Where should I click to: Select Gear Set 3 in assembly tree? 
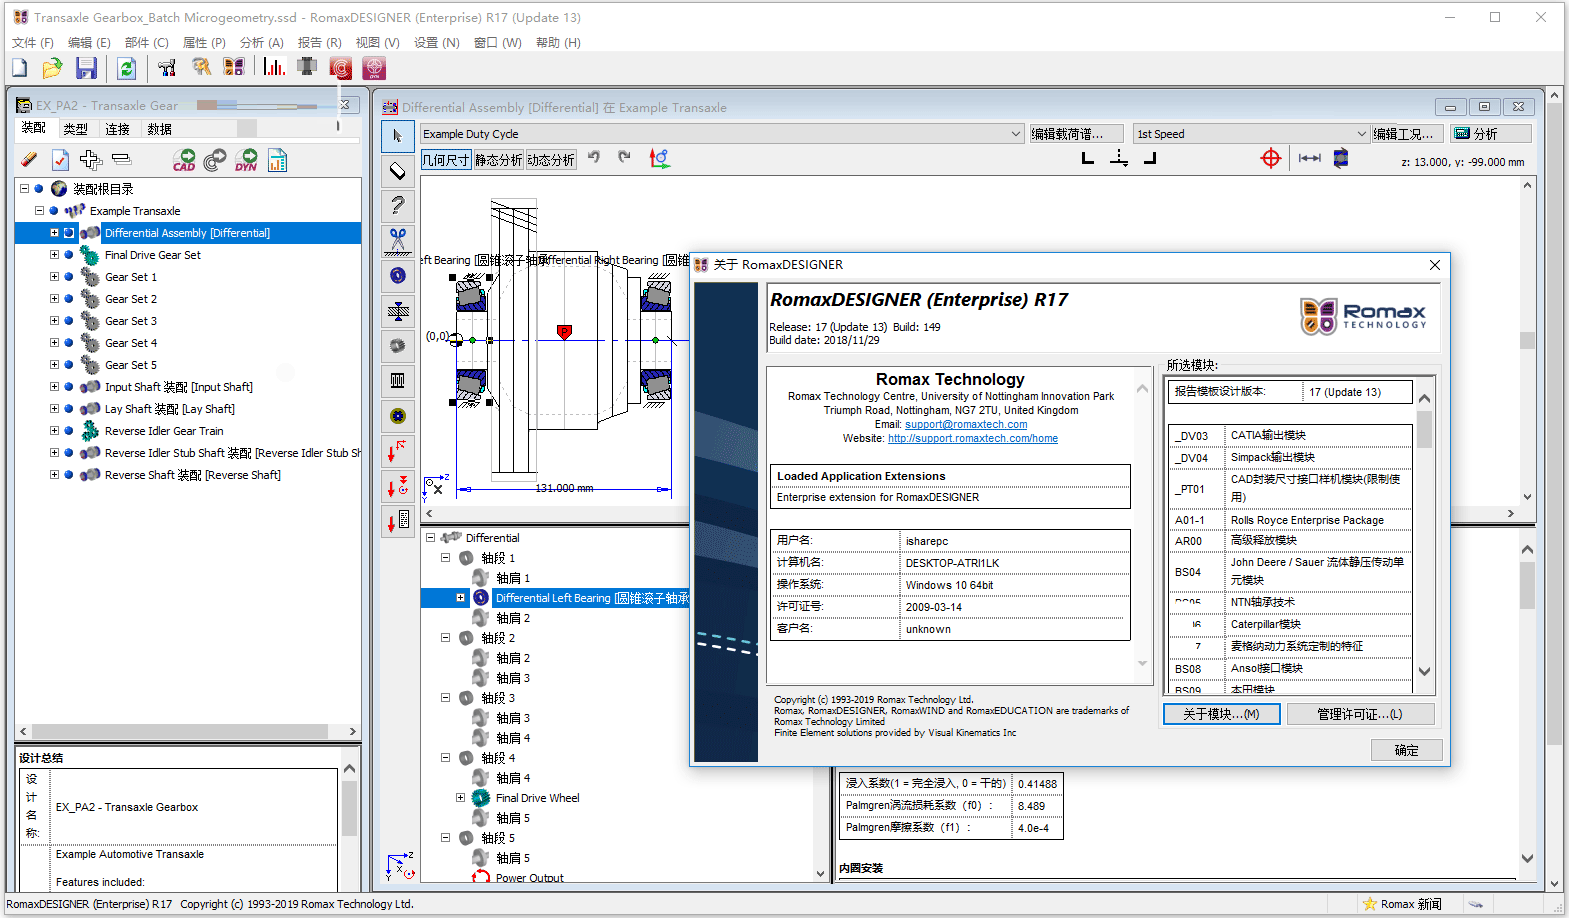coord(131,321)
